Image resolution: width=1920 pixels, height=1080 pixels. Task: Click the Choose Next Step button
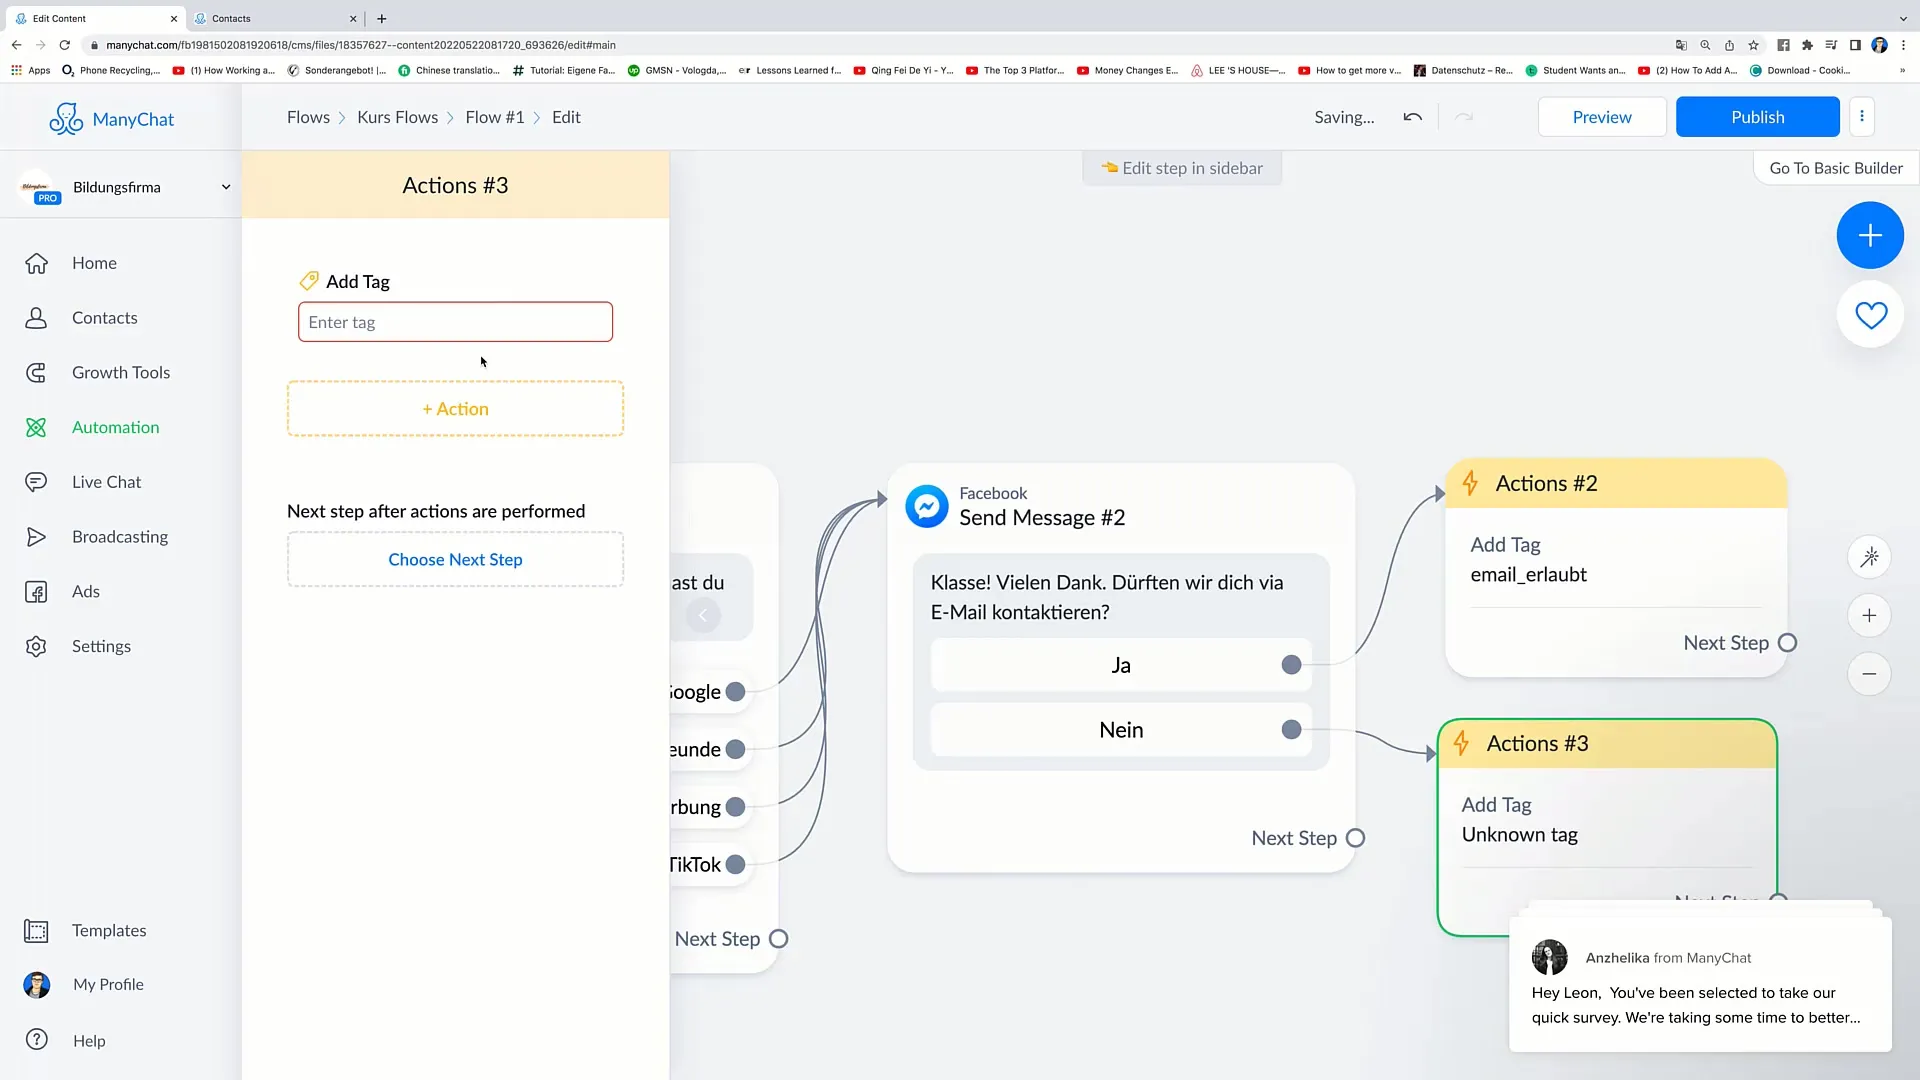455,559
